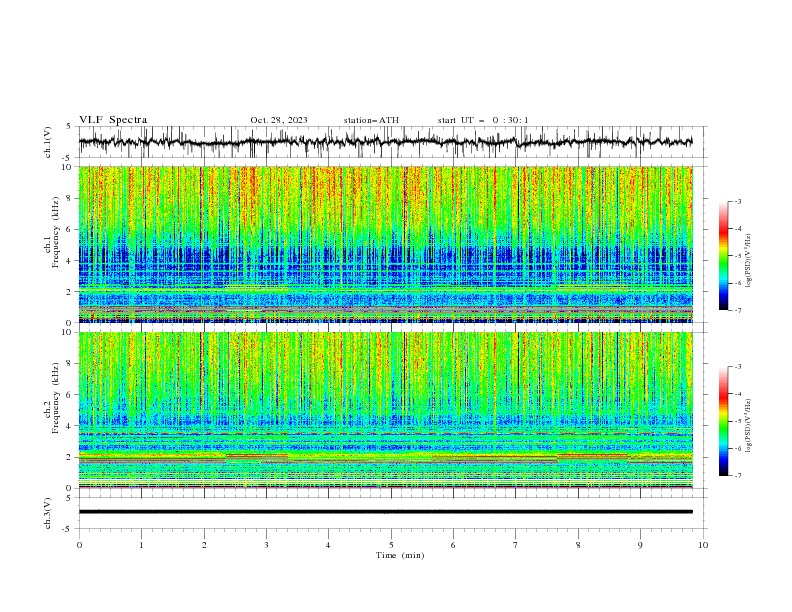The width and height of the screenshot is (792, 612).
Task: Click time axis tick label "2"
Action: [x=204, y=545]
